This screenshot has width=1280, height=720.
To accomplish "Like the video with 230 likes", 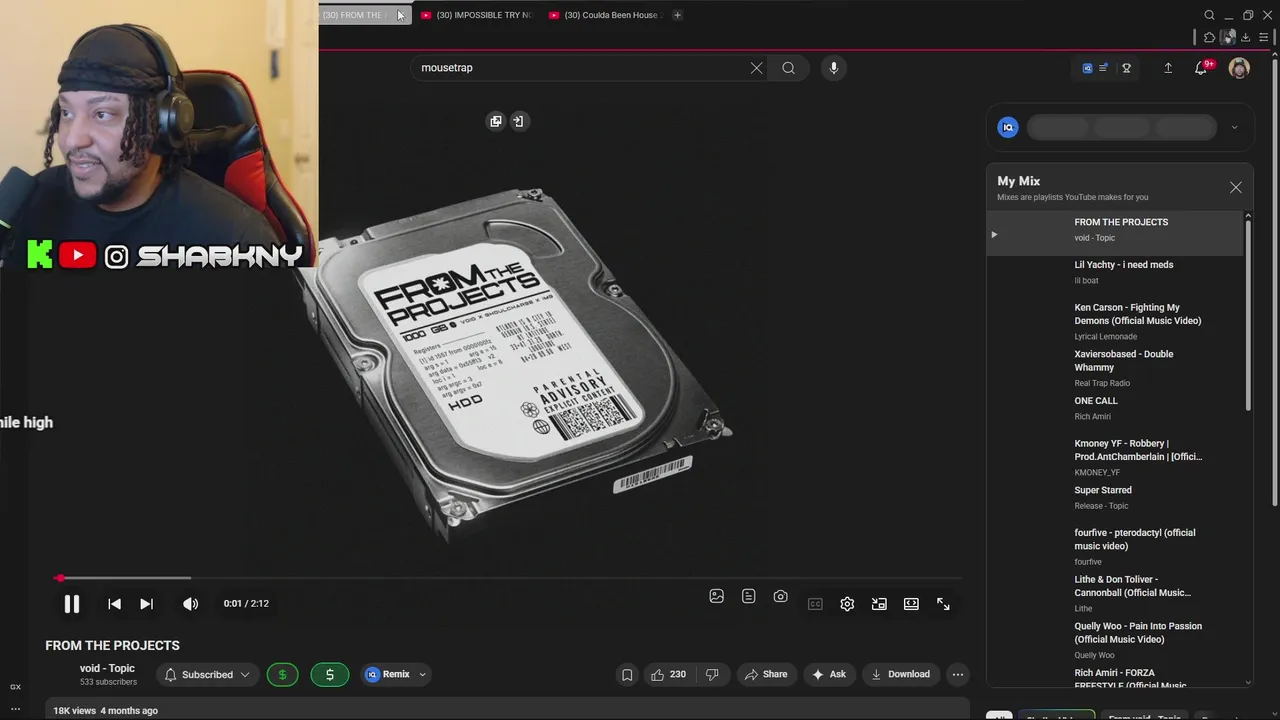I will point(668,674).
